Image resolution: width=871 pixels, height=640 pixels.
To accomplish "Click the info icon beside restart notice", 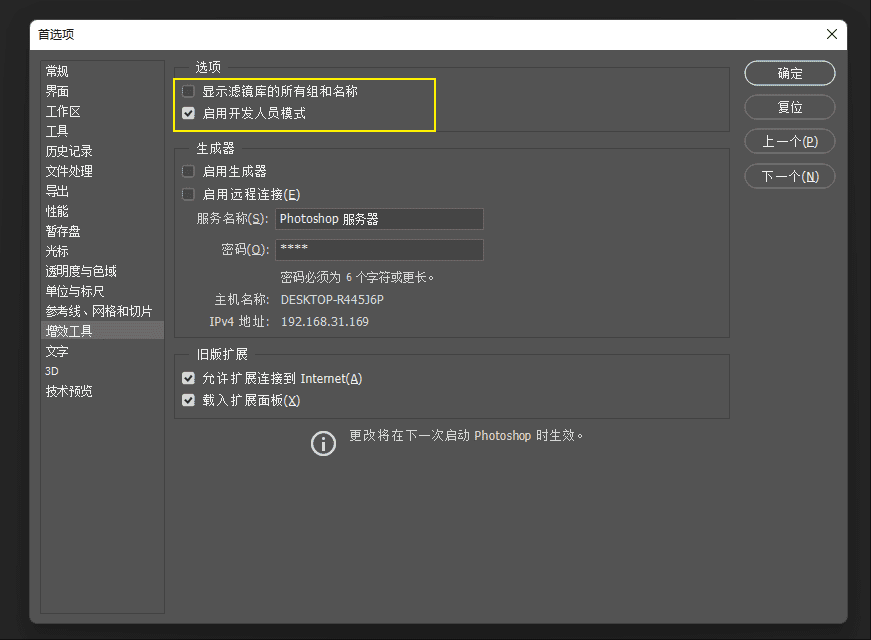I will click(323, 443).
